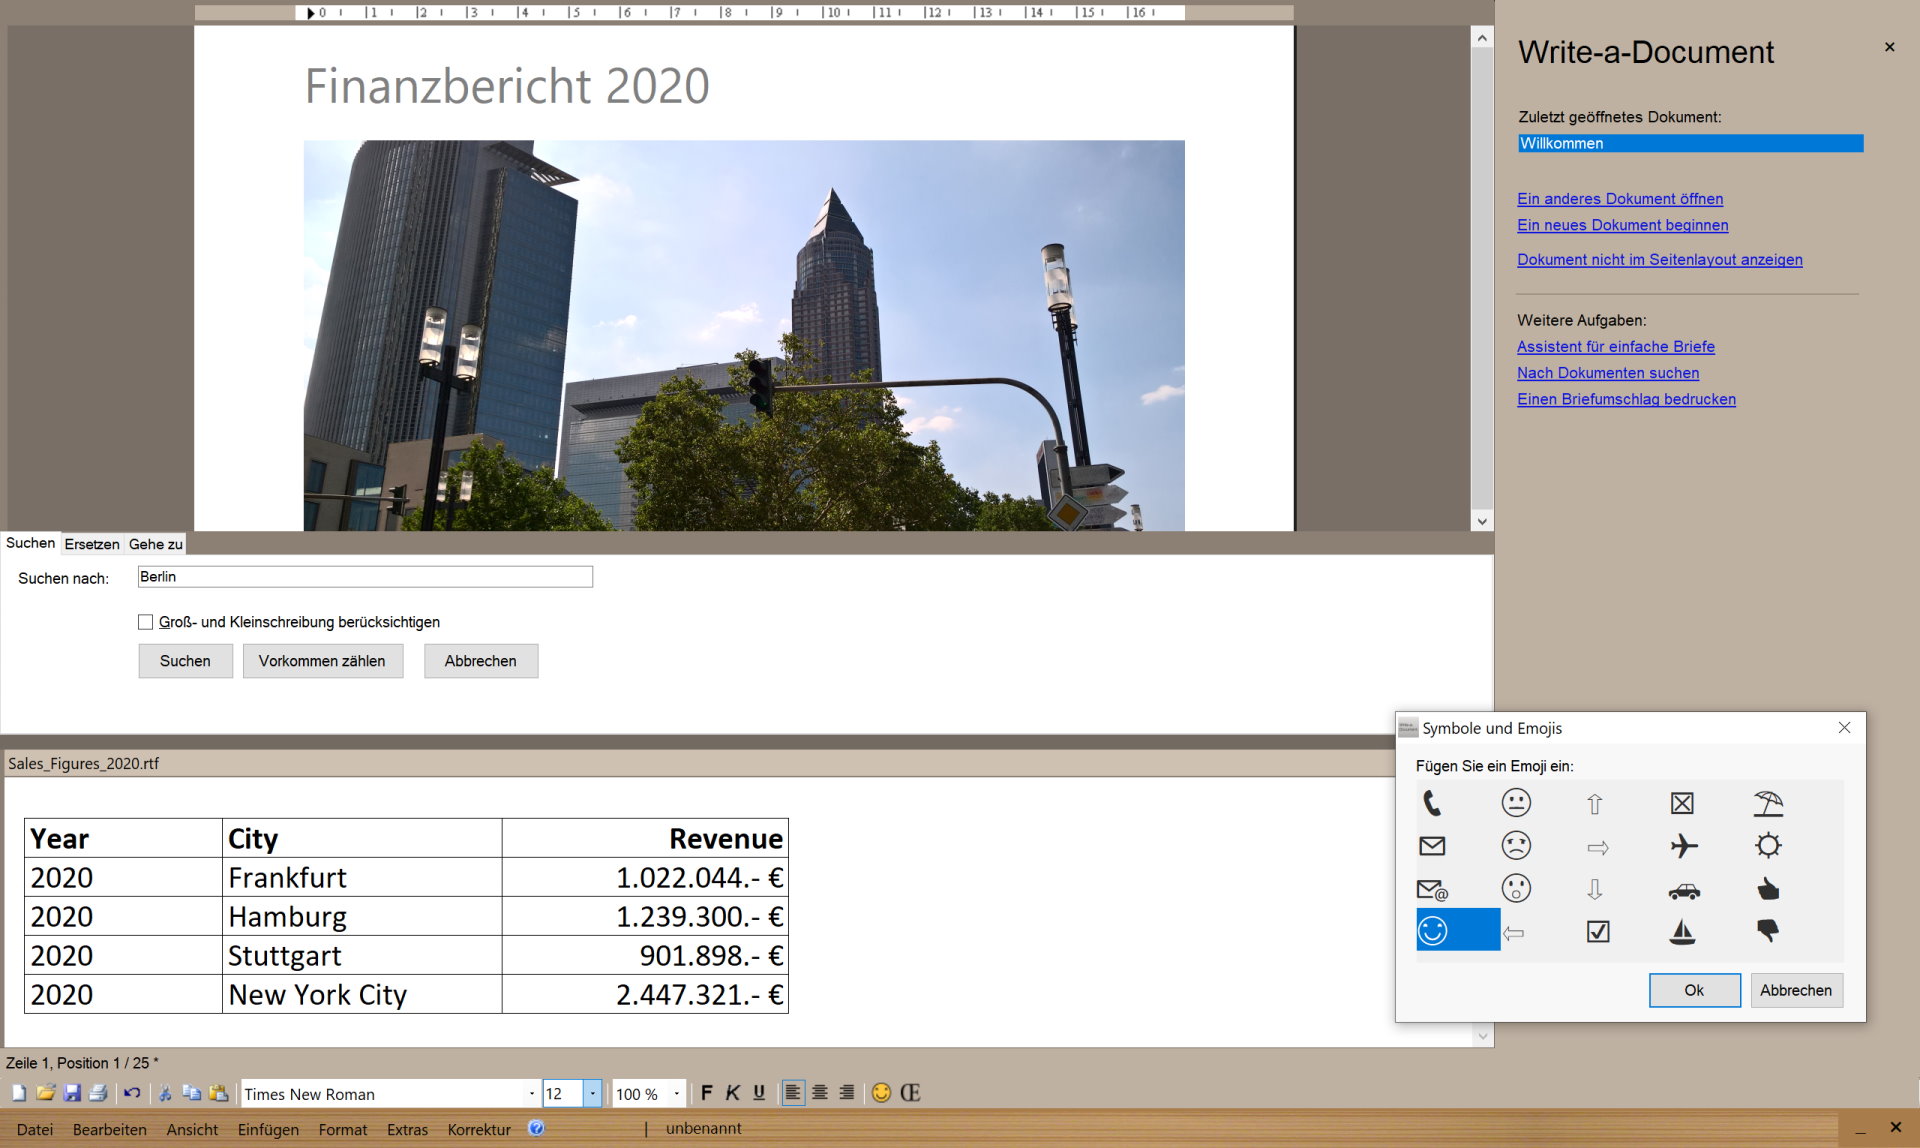Image resolution: width=1920 pixels, height=1148 pixels.
Task: Click the Vorkommen zählen button
Action: click(322, 661)
